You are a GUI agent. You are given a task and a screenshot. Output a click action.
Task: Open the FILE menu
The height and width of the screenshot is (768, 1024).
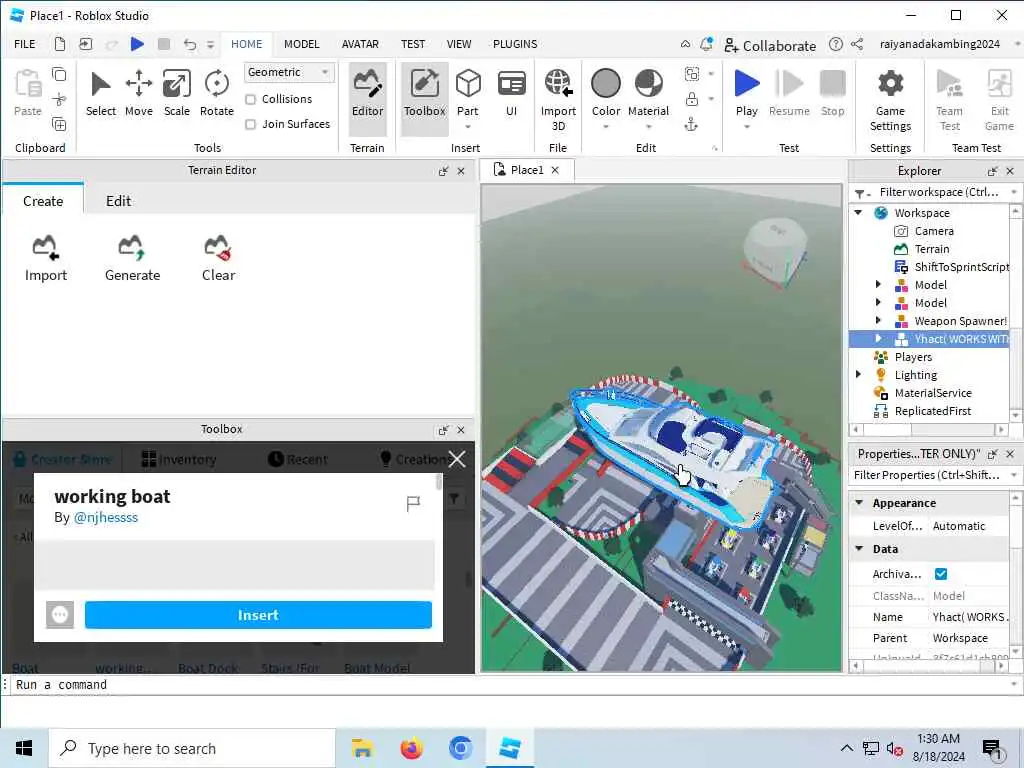pos(25,44)
